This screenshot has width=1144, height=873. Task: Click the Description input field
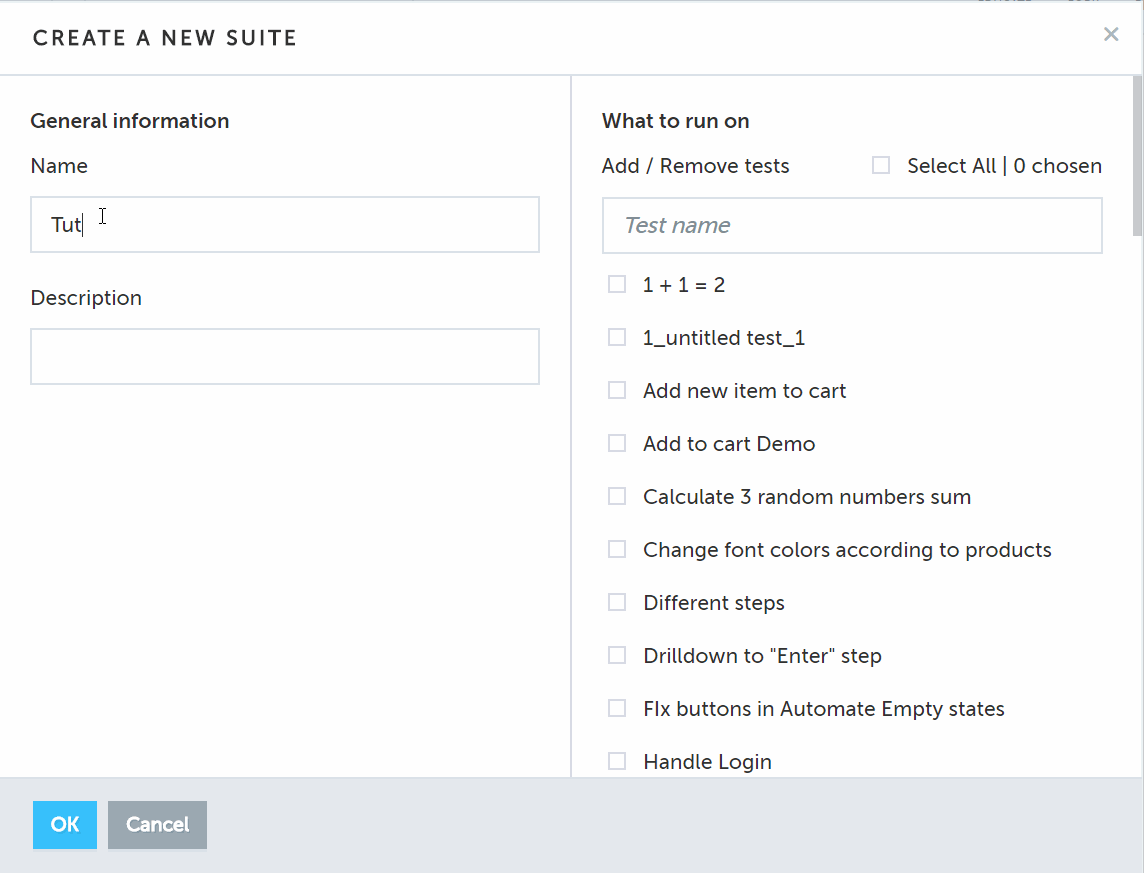point(284,356)
